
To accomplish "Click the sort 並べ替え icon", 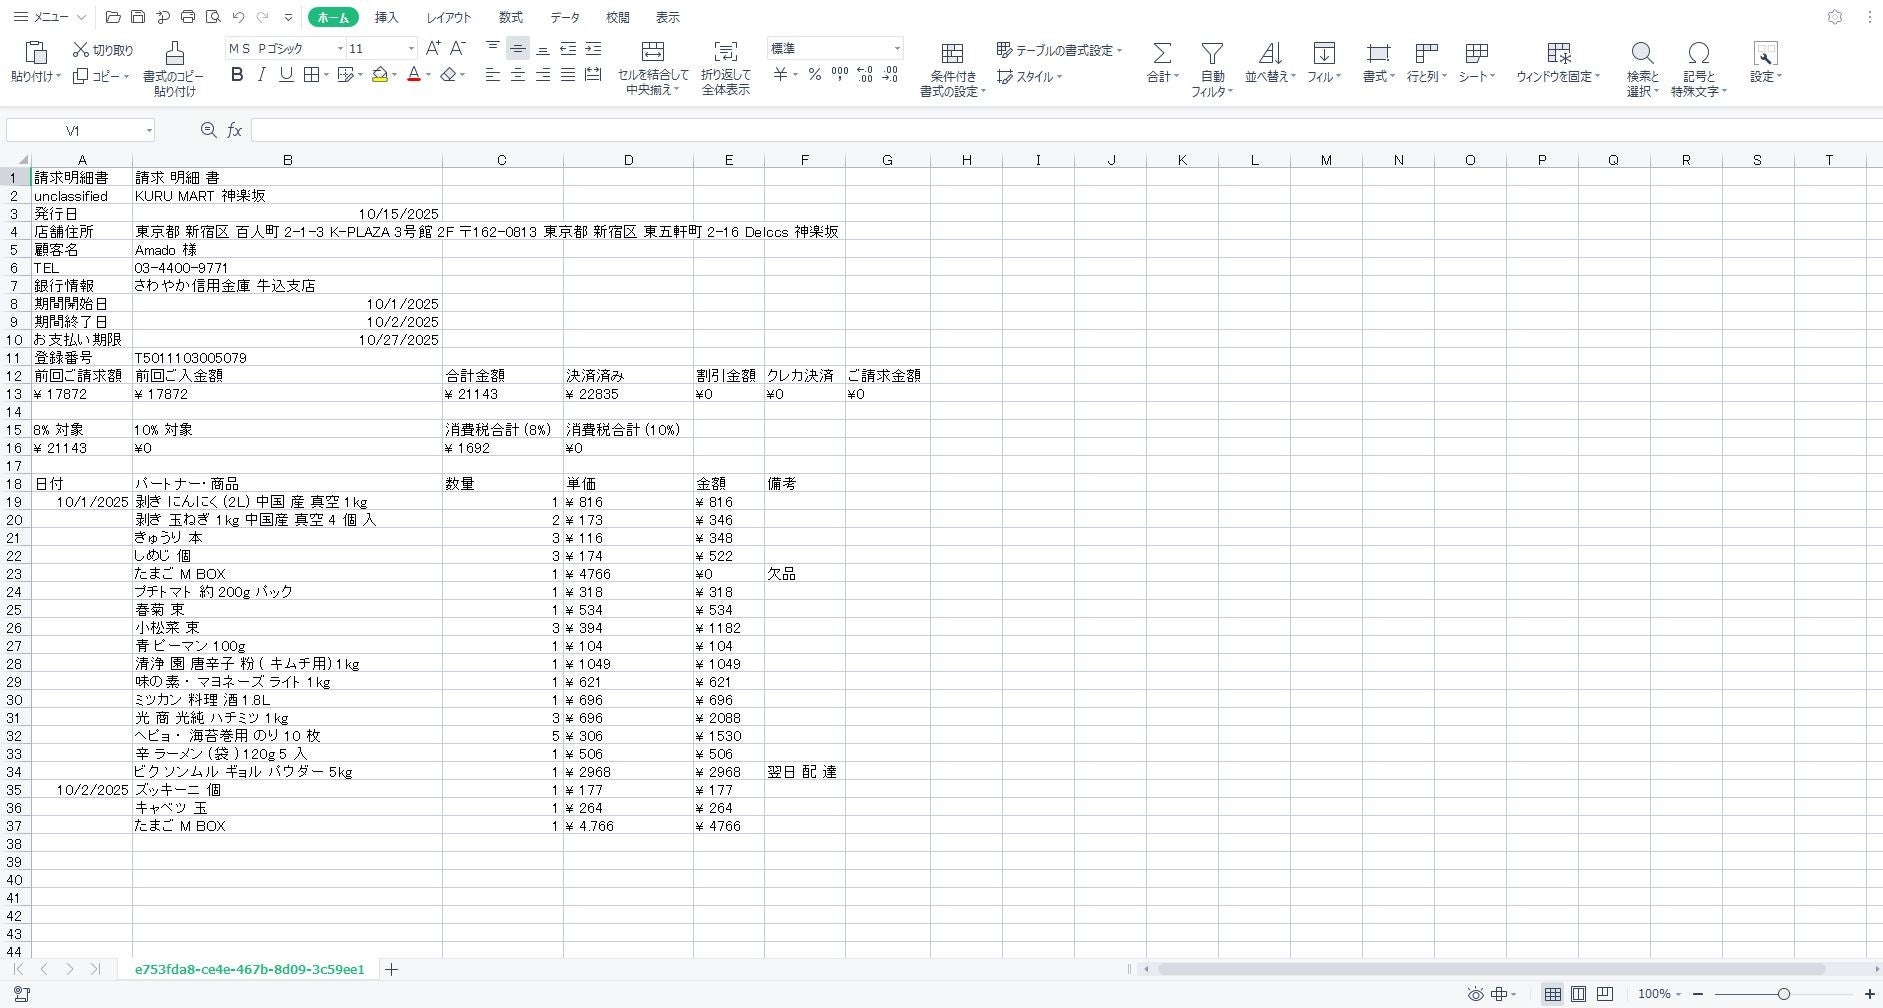I will [1270, 52].
